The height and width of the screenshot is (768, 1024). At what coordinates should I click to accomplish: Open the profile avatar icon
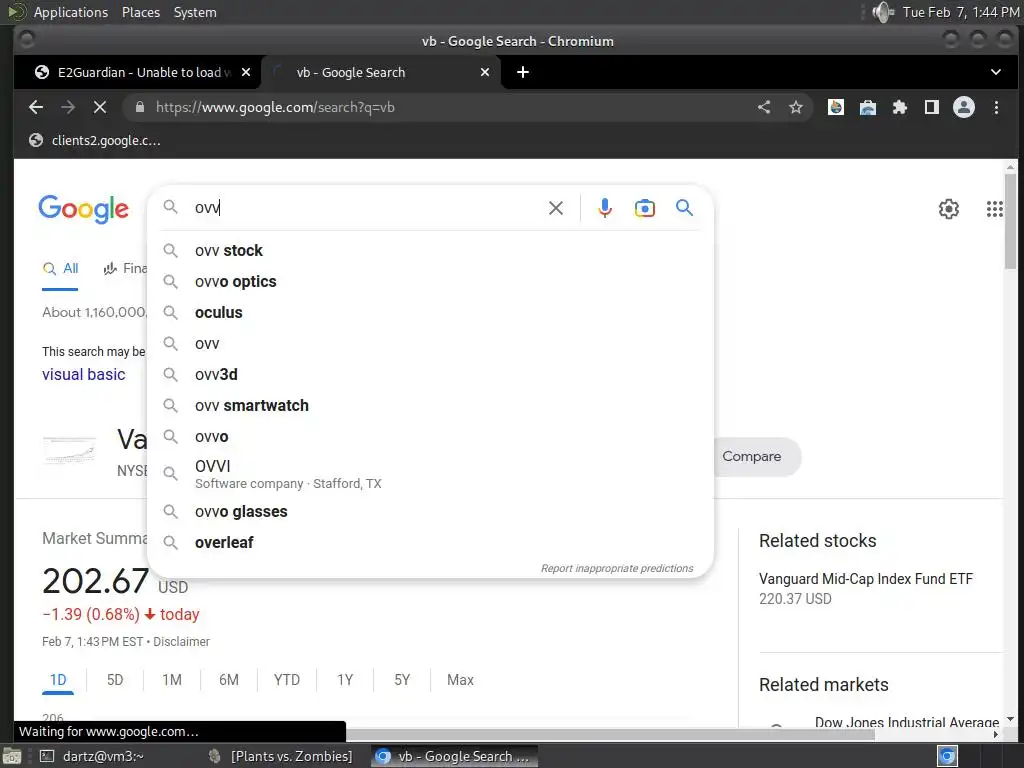click(x=963, y=107)
